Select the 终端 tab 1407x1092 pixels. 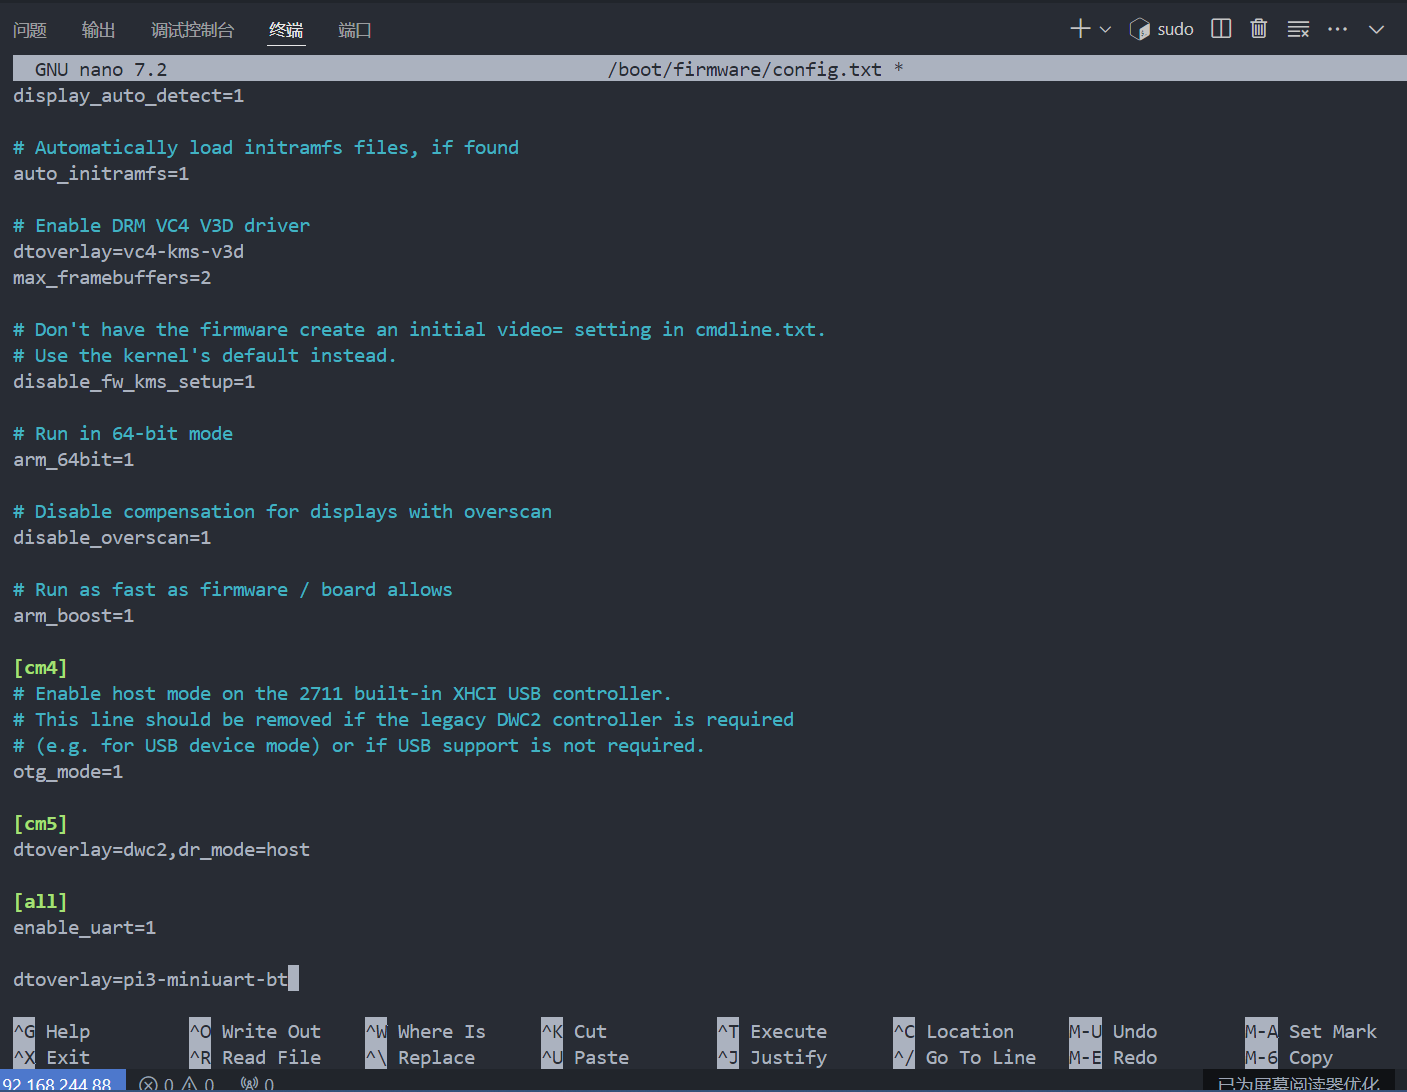click(x=286, y=30)
